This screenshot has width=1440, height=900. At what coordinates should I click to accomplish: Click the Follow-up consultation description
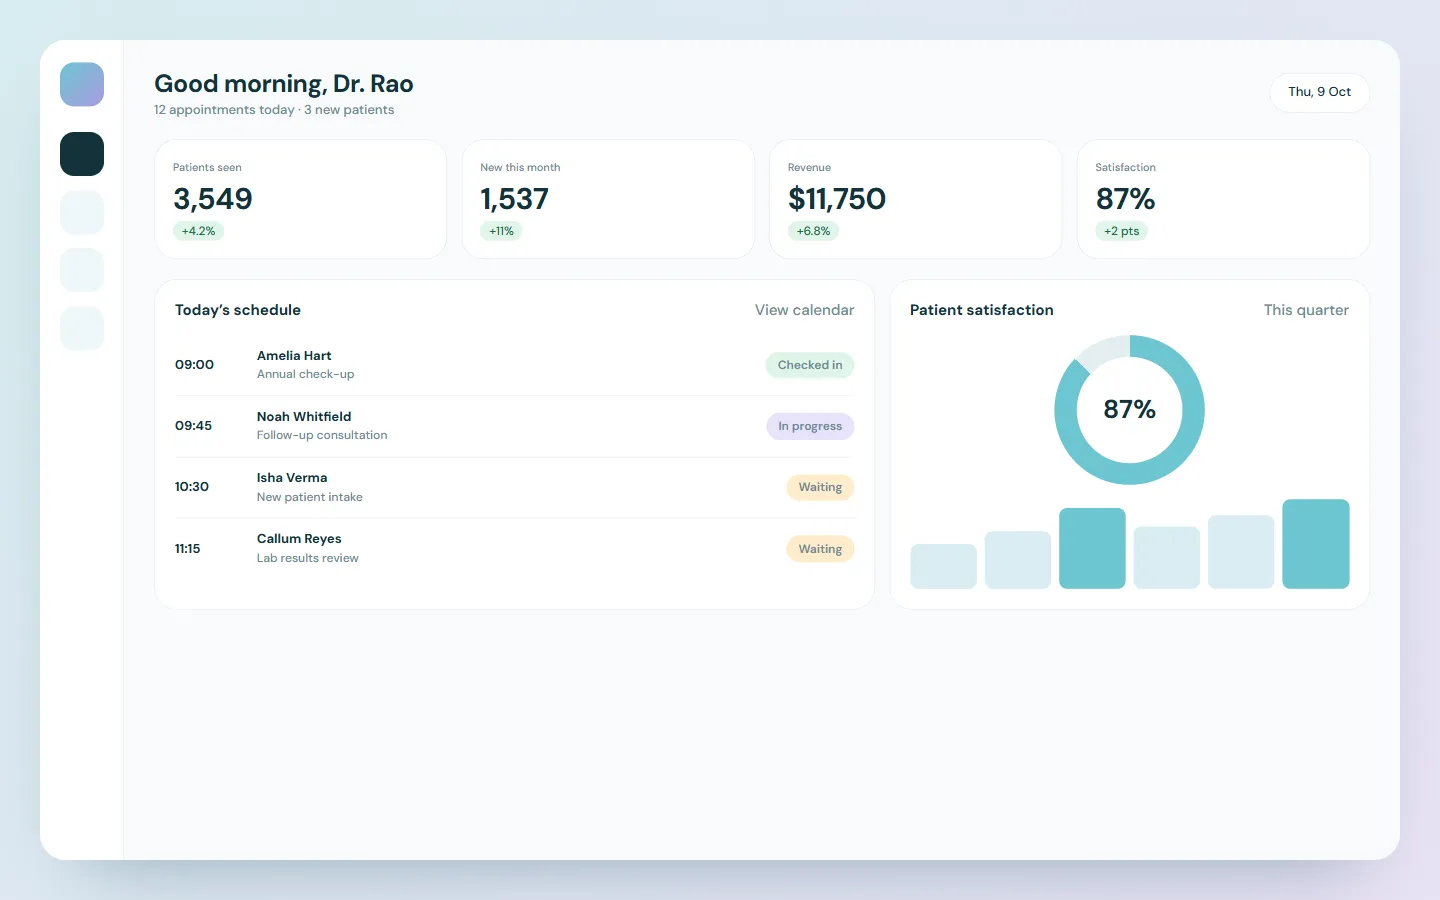coord(322,436)
